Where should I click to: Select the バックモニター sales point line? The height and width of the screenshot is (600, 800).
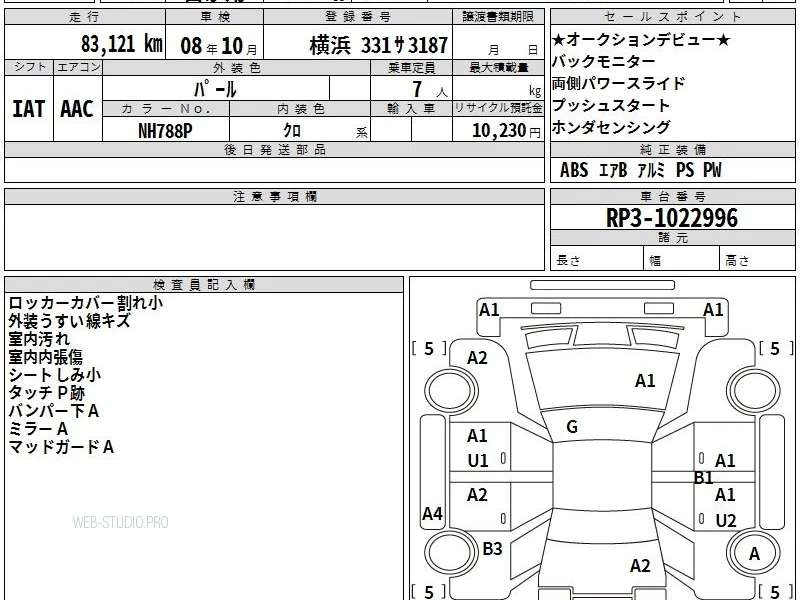(x=604, y=61)
